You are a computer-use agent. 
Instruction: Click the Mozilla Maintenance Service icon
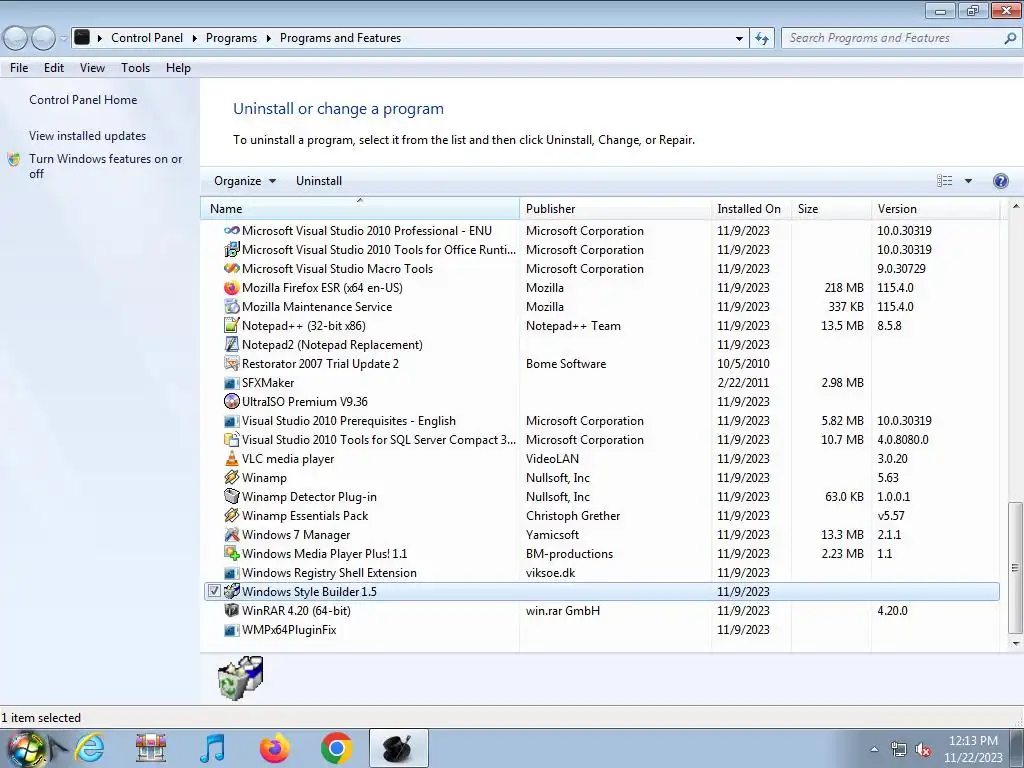[x=231, y=306]
